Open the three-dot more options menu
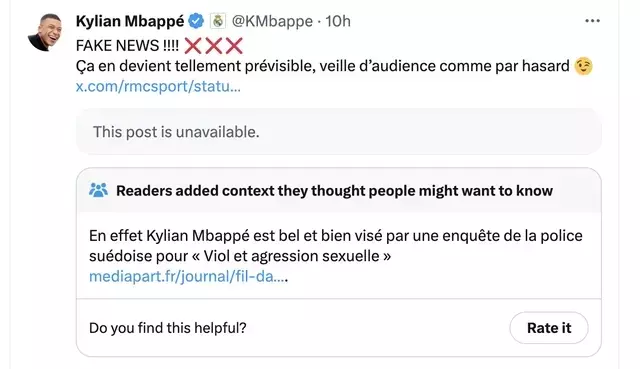640x369 pixels. click(x=592, y=20)
